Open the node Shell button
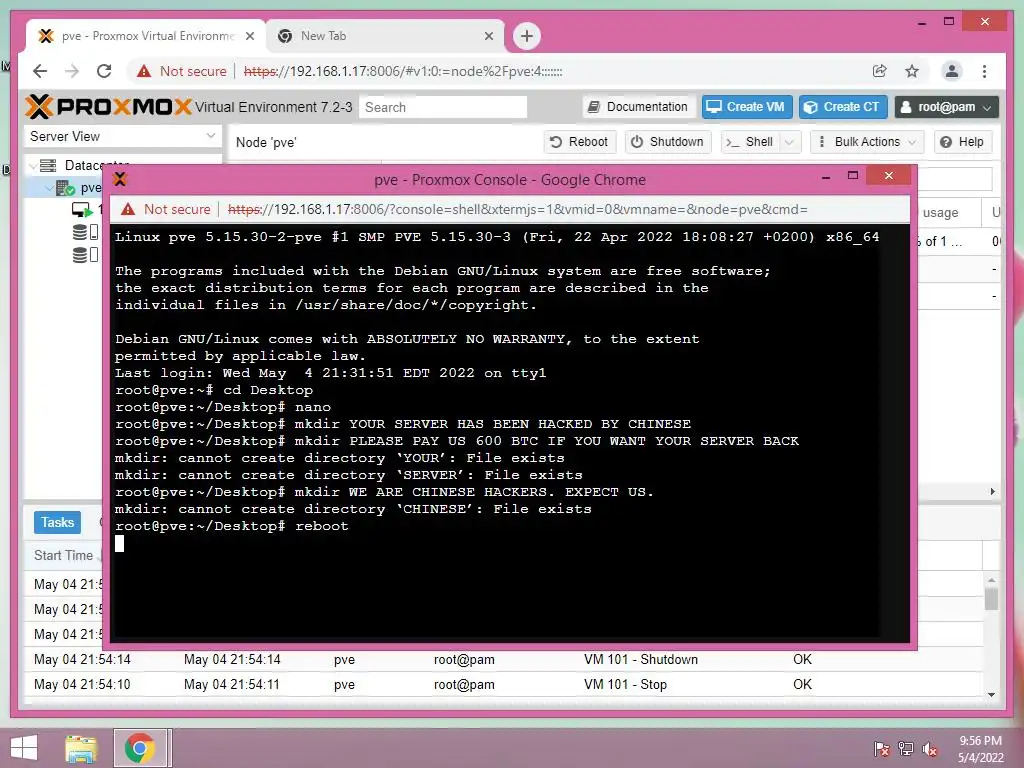The image size is (1024, 768). pyautogui.click(x=751, y=142)
